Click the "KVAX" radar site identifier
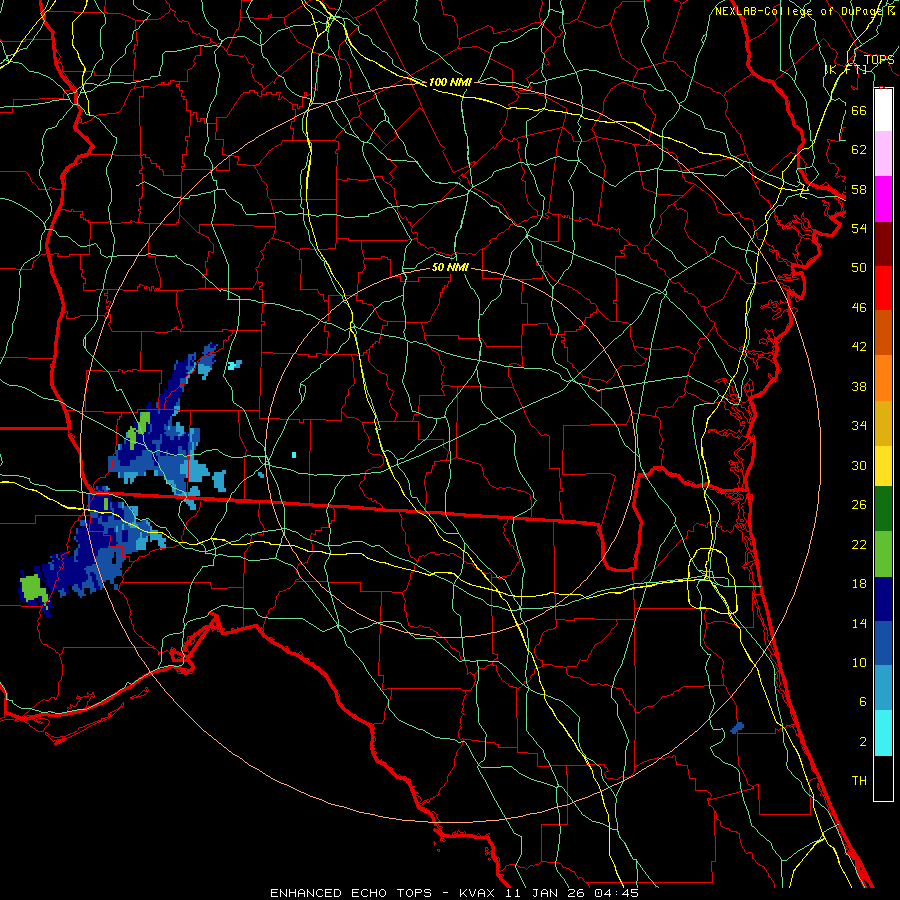 pyautogui.click(x=479, y=893)
